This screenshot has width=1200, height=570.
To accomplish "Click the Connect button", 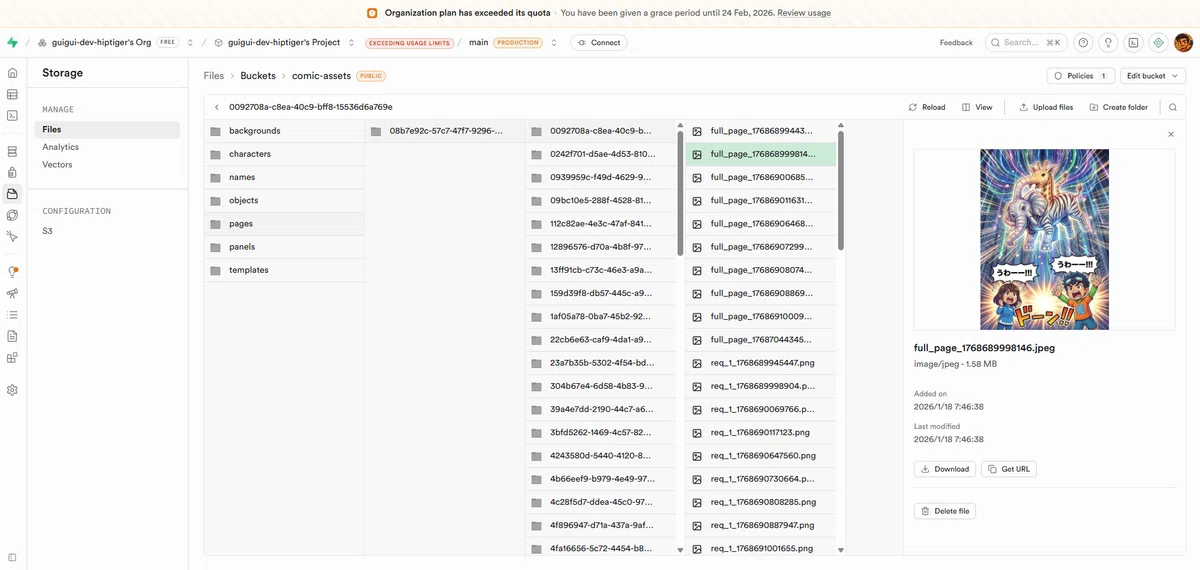I will click(x=598, y=43).
